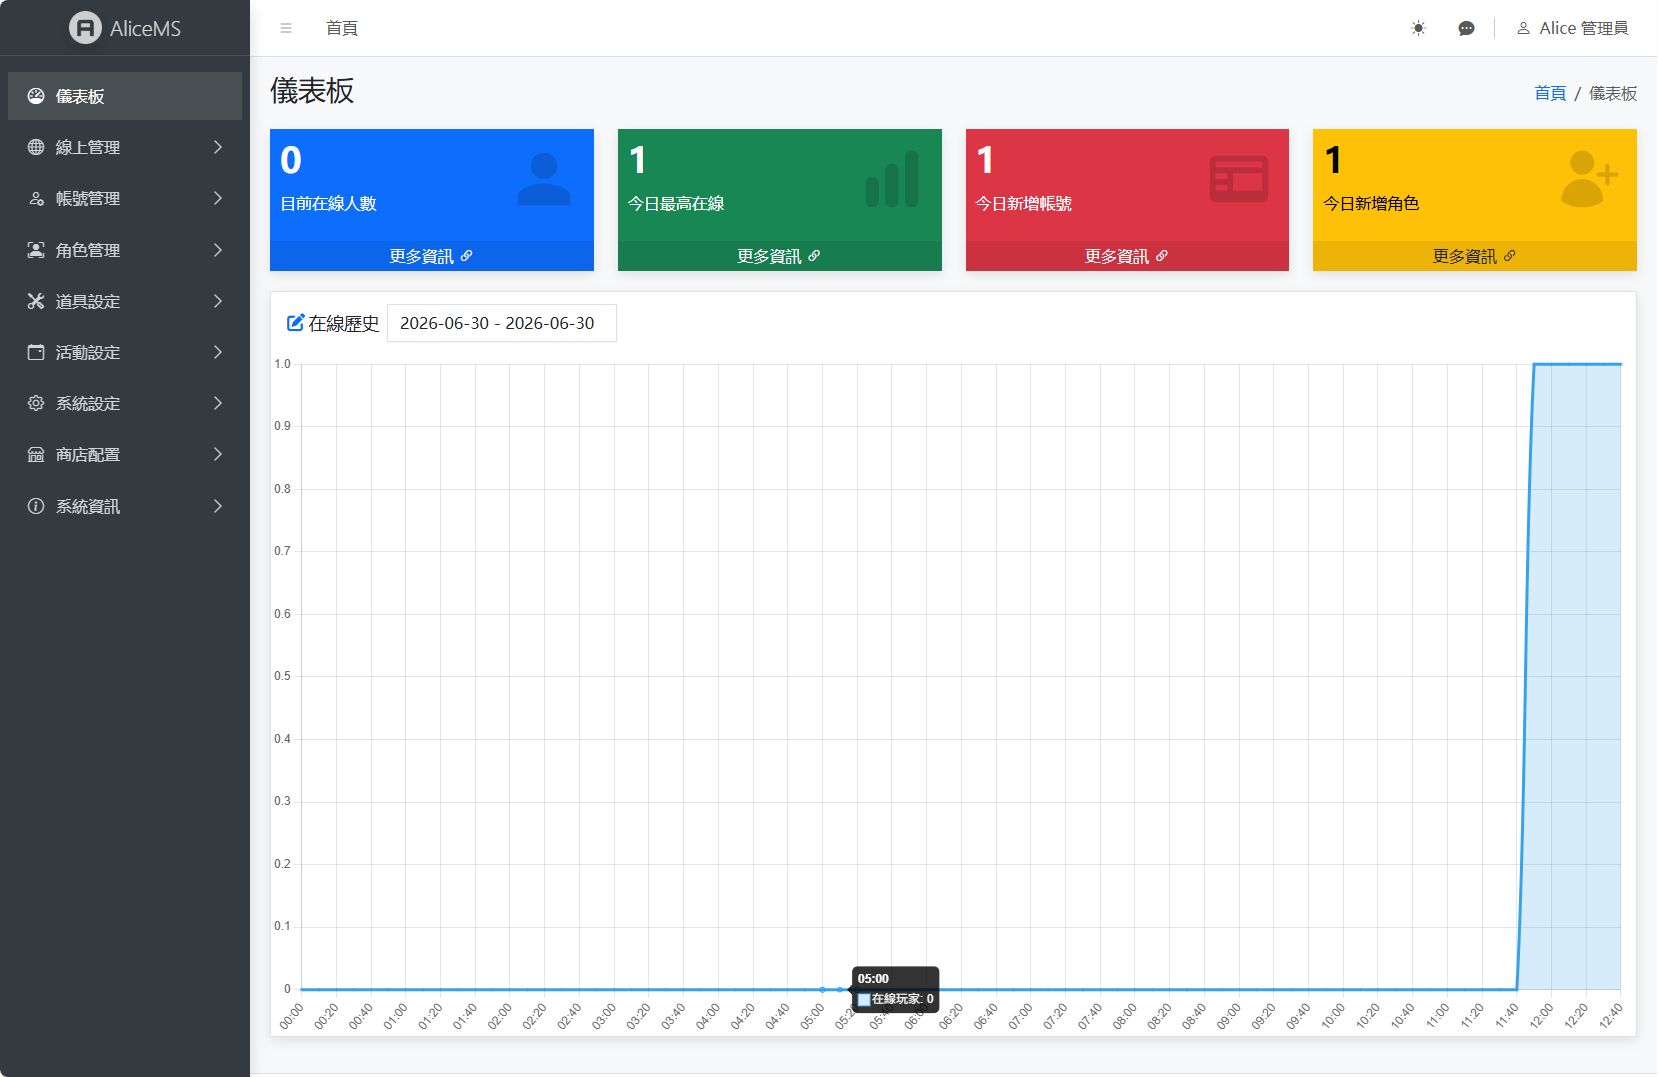Click the dashboard gauge icon beside 儀表板

36,96
